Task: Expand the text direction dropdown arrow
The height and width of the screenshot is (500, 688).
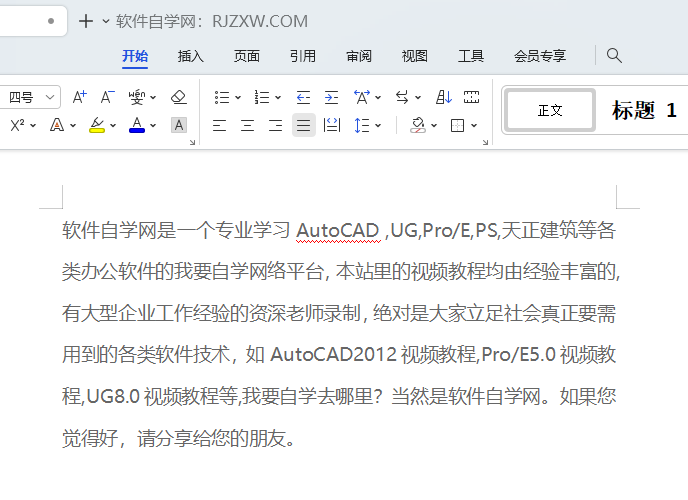Action: tap(418, 97)
